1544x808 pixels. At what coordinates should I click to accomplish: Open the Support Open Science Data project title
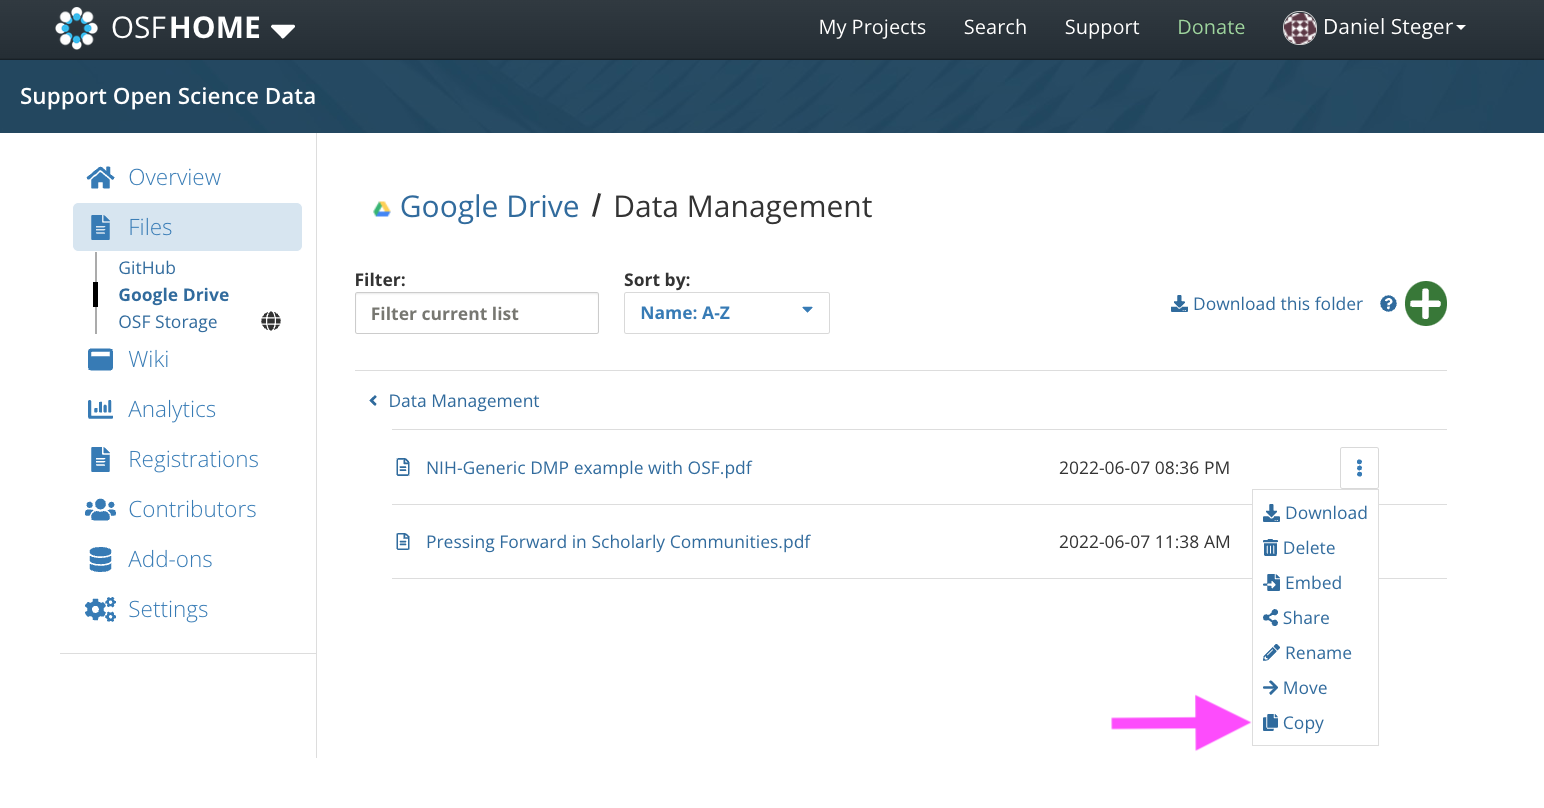pos(168,96)
